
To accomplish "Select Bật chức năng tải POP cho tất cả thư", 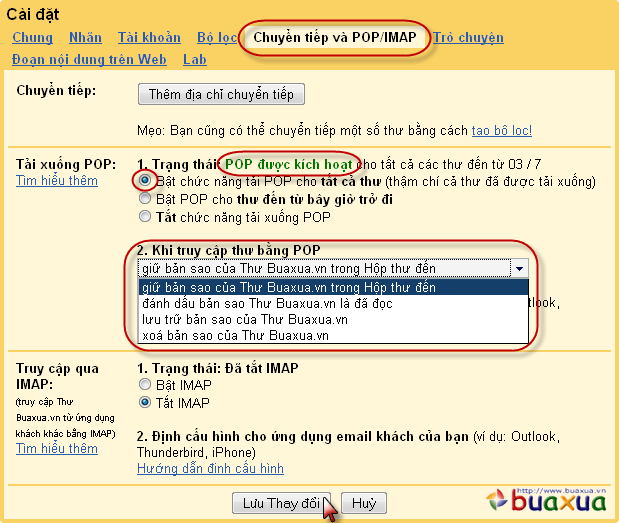I will [145, 180].
